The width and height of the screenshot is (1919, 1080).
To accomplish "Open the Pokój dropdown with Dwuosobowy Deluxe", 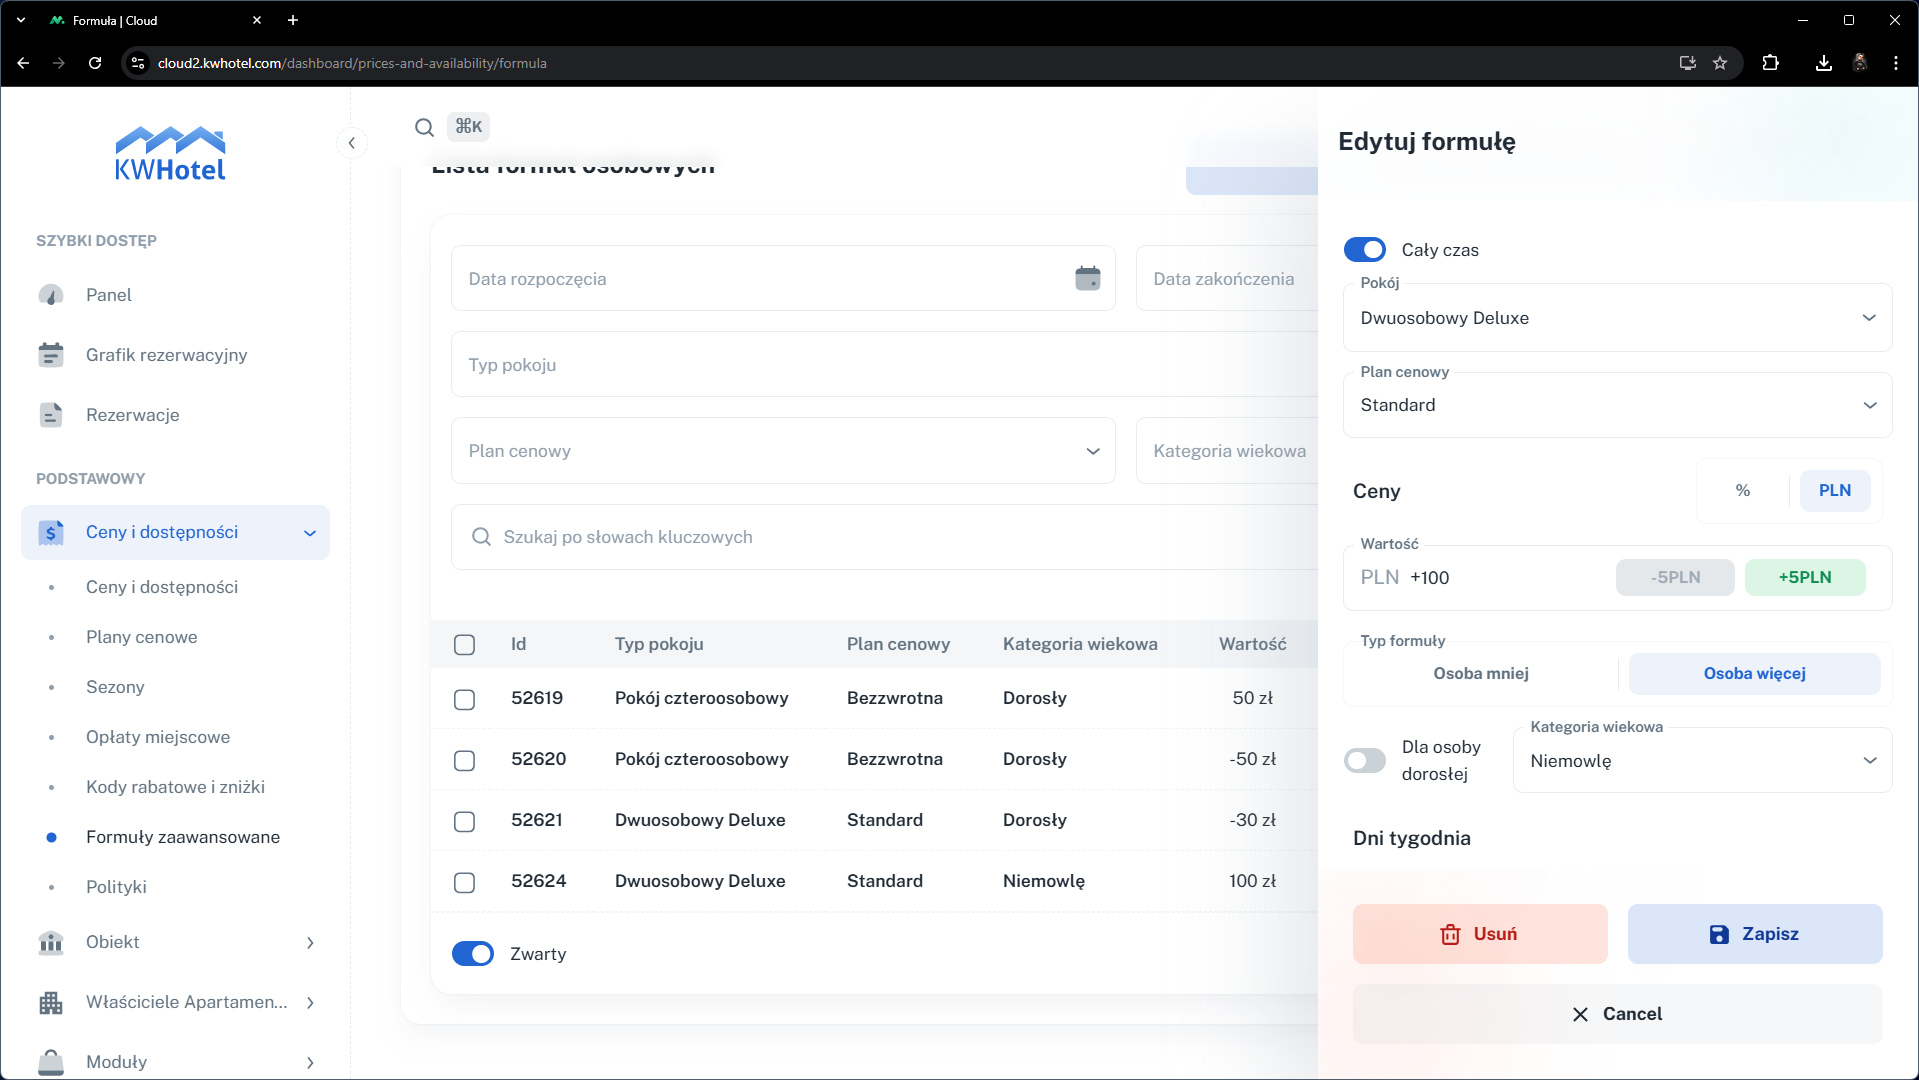I will 1617,318.
